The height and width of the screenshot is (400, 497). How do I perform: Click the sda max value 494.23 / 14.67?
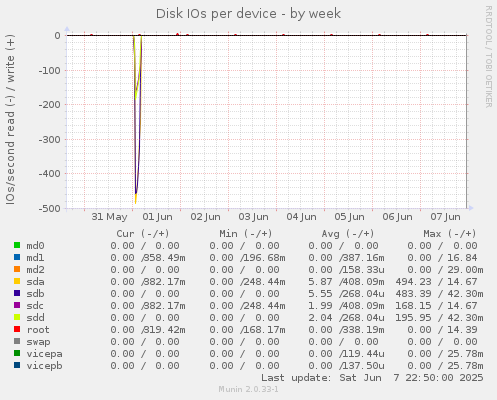(437, 282)
